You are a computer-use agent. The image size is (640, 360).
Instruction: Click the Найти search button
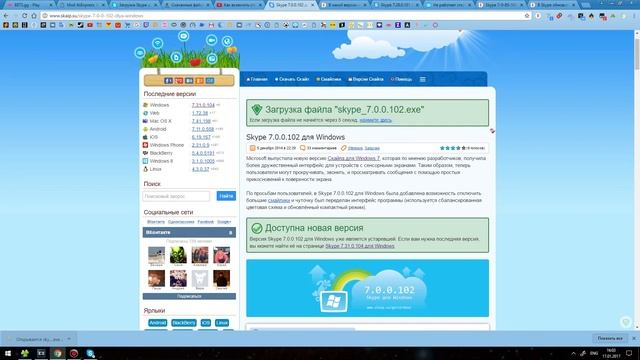[x=226, y=196]
